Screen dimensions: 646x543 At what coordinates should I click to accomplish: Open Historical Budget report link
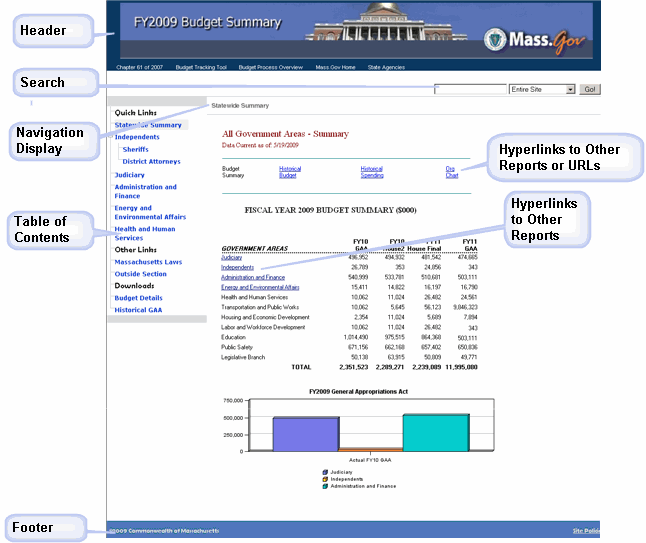(x=290, y=172)
